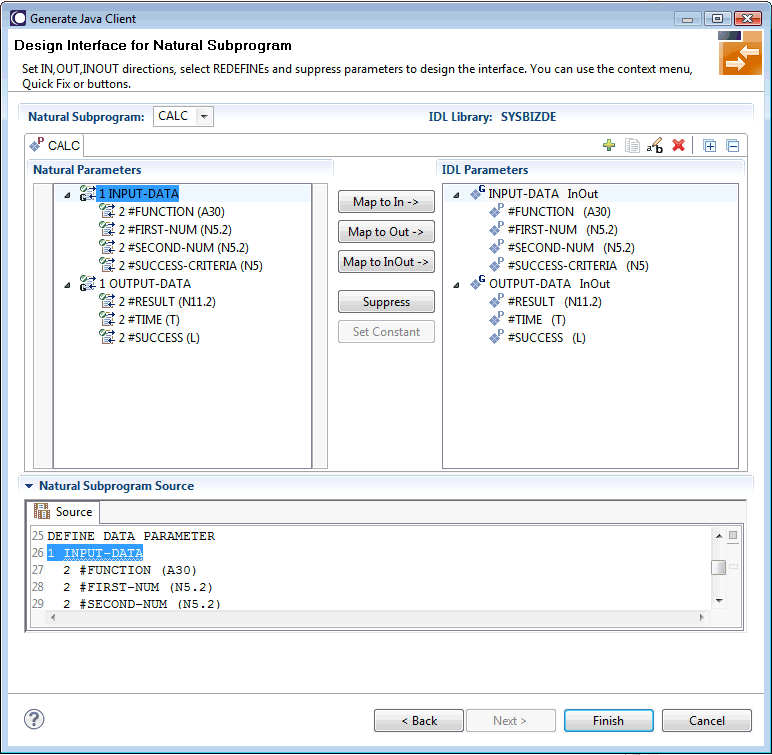Image resolution: width=772 pixels, height=755 pixels.
Task: Cancel the Generate Java Client wizard
Action: tap(707, 721)
